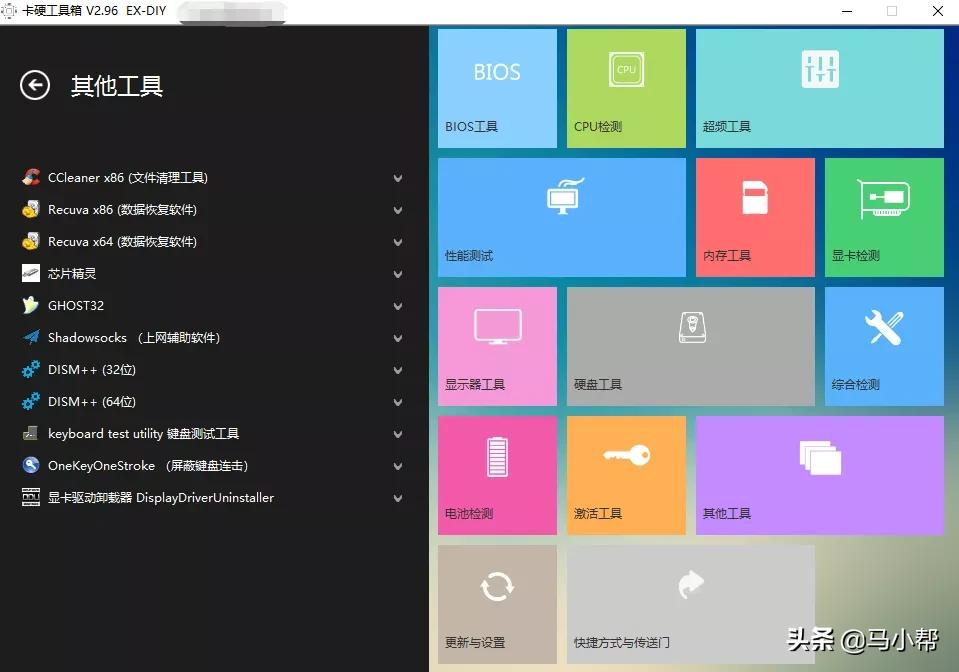Open 快捷方式与传送门 (shortcuts portal)

click(690, 603)
